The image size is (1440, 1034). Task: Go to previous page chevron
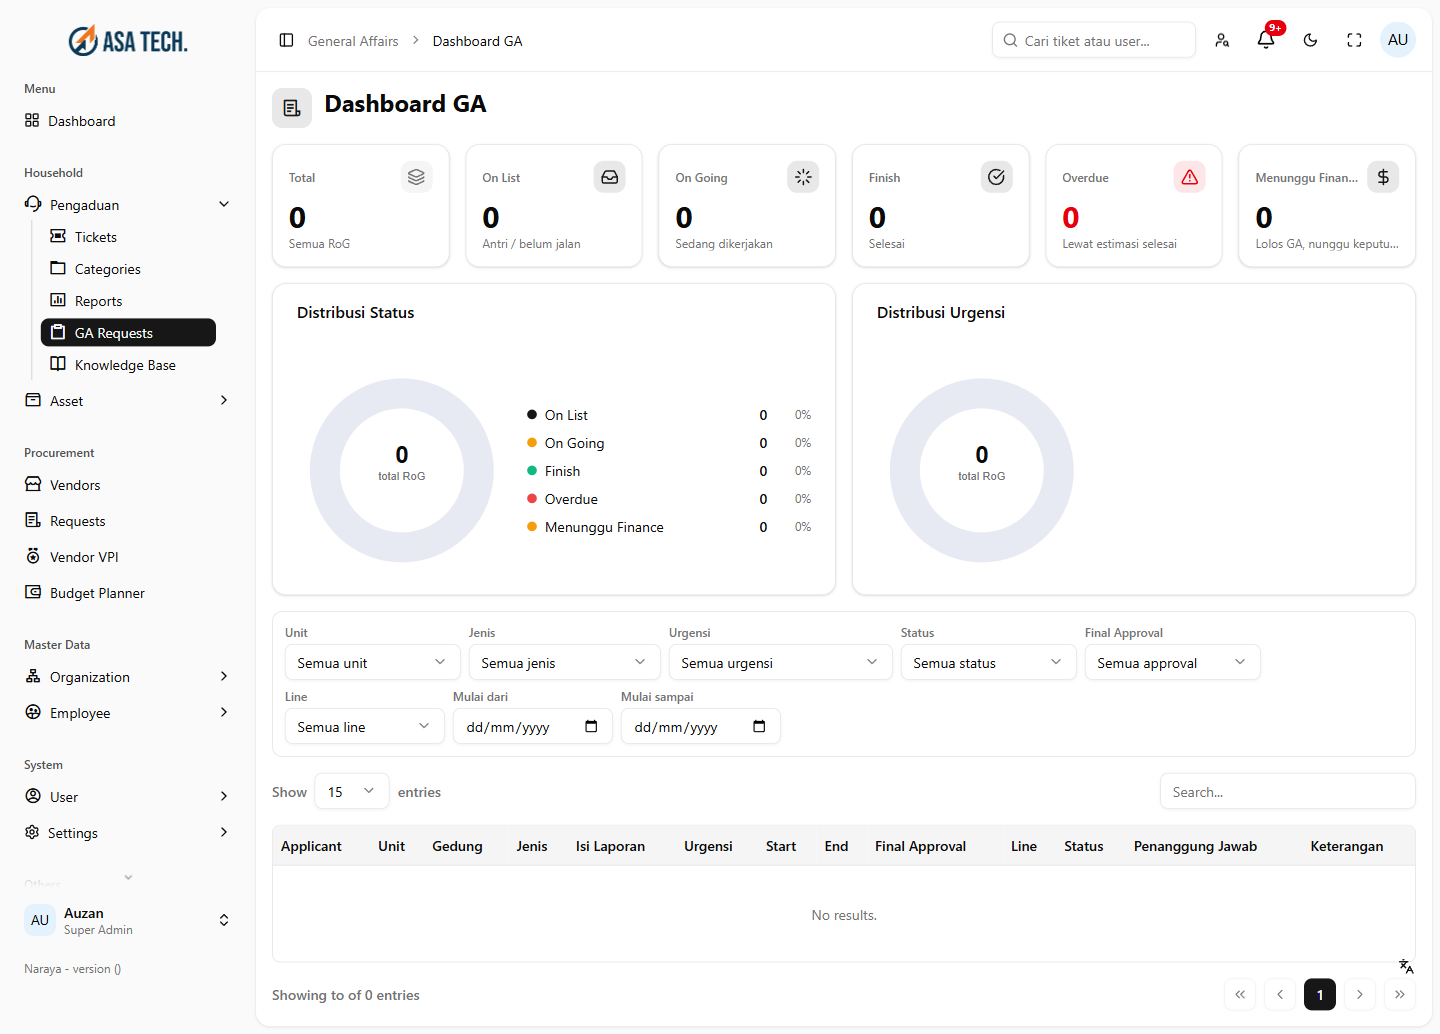pyautogui.click(x=1280, y=994)
